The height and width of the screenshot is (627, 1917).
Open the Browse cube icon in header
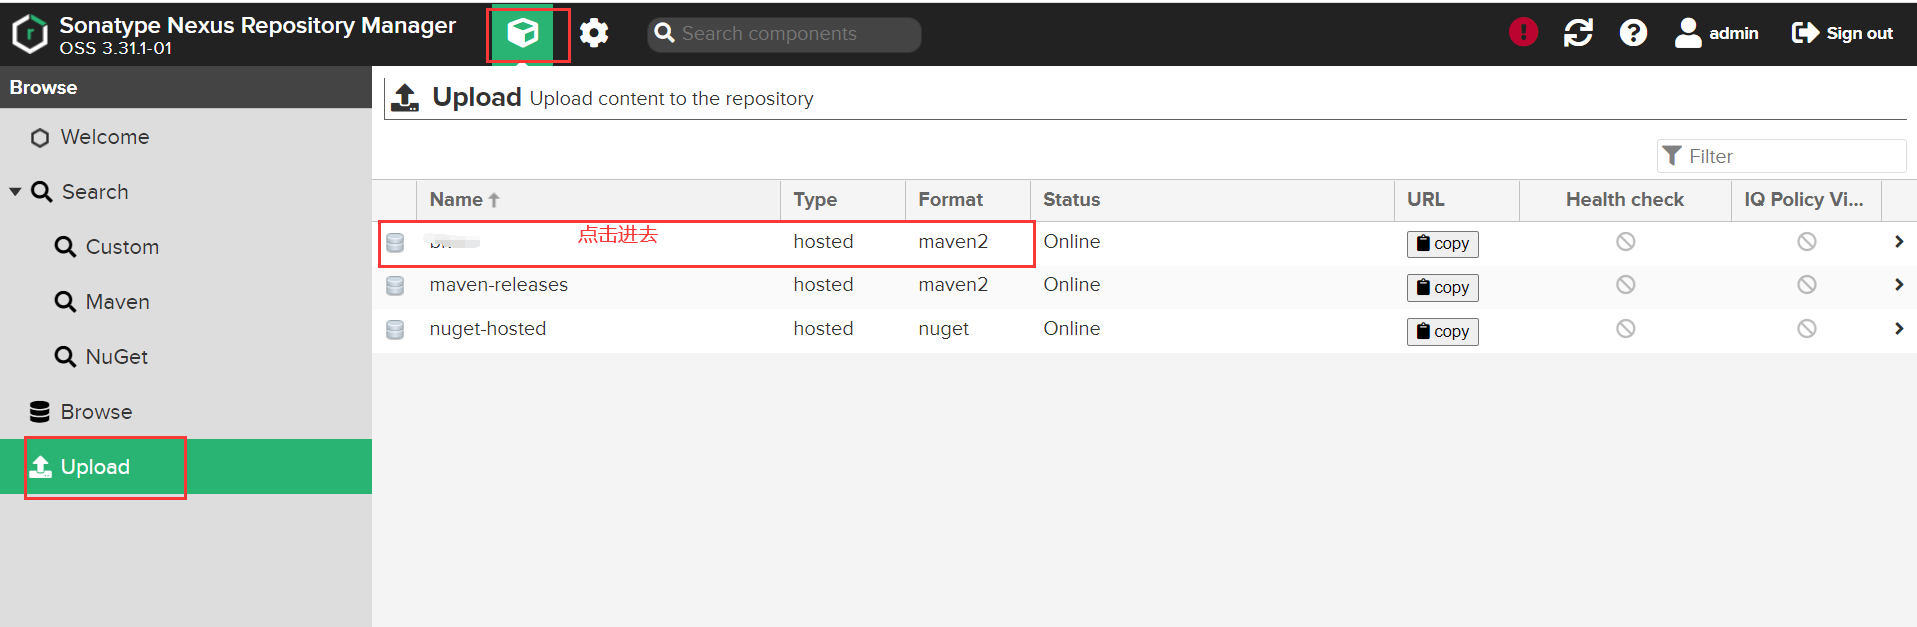523,34
